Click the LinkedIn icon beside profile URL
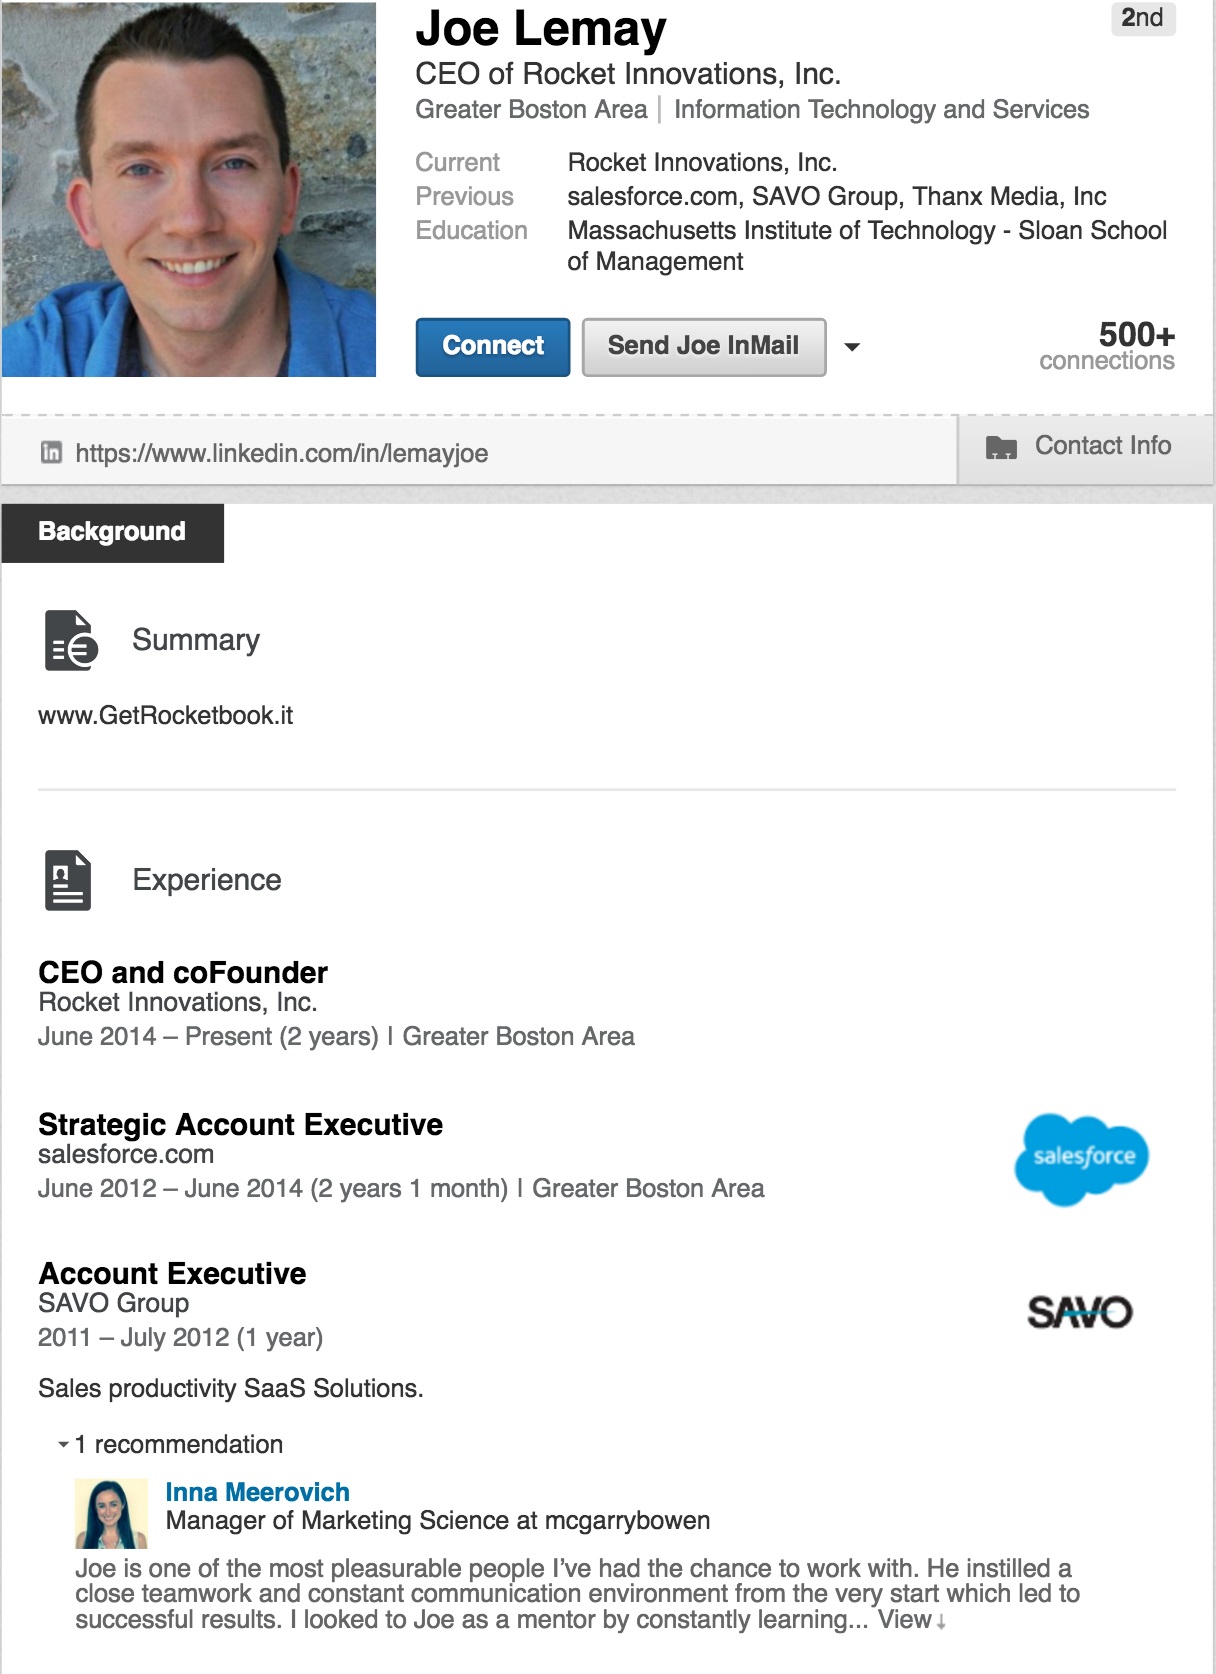Viewport: 1216px width, 1674px height. coord(51,453)
